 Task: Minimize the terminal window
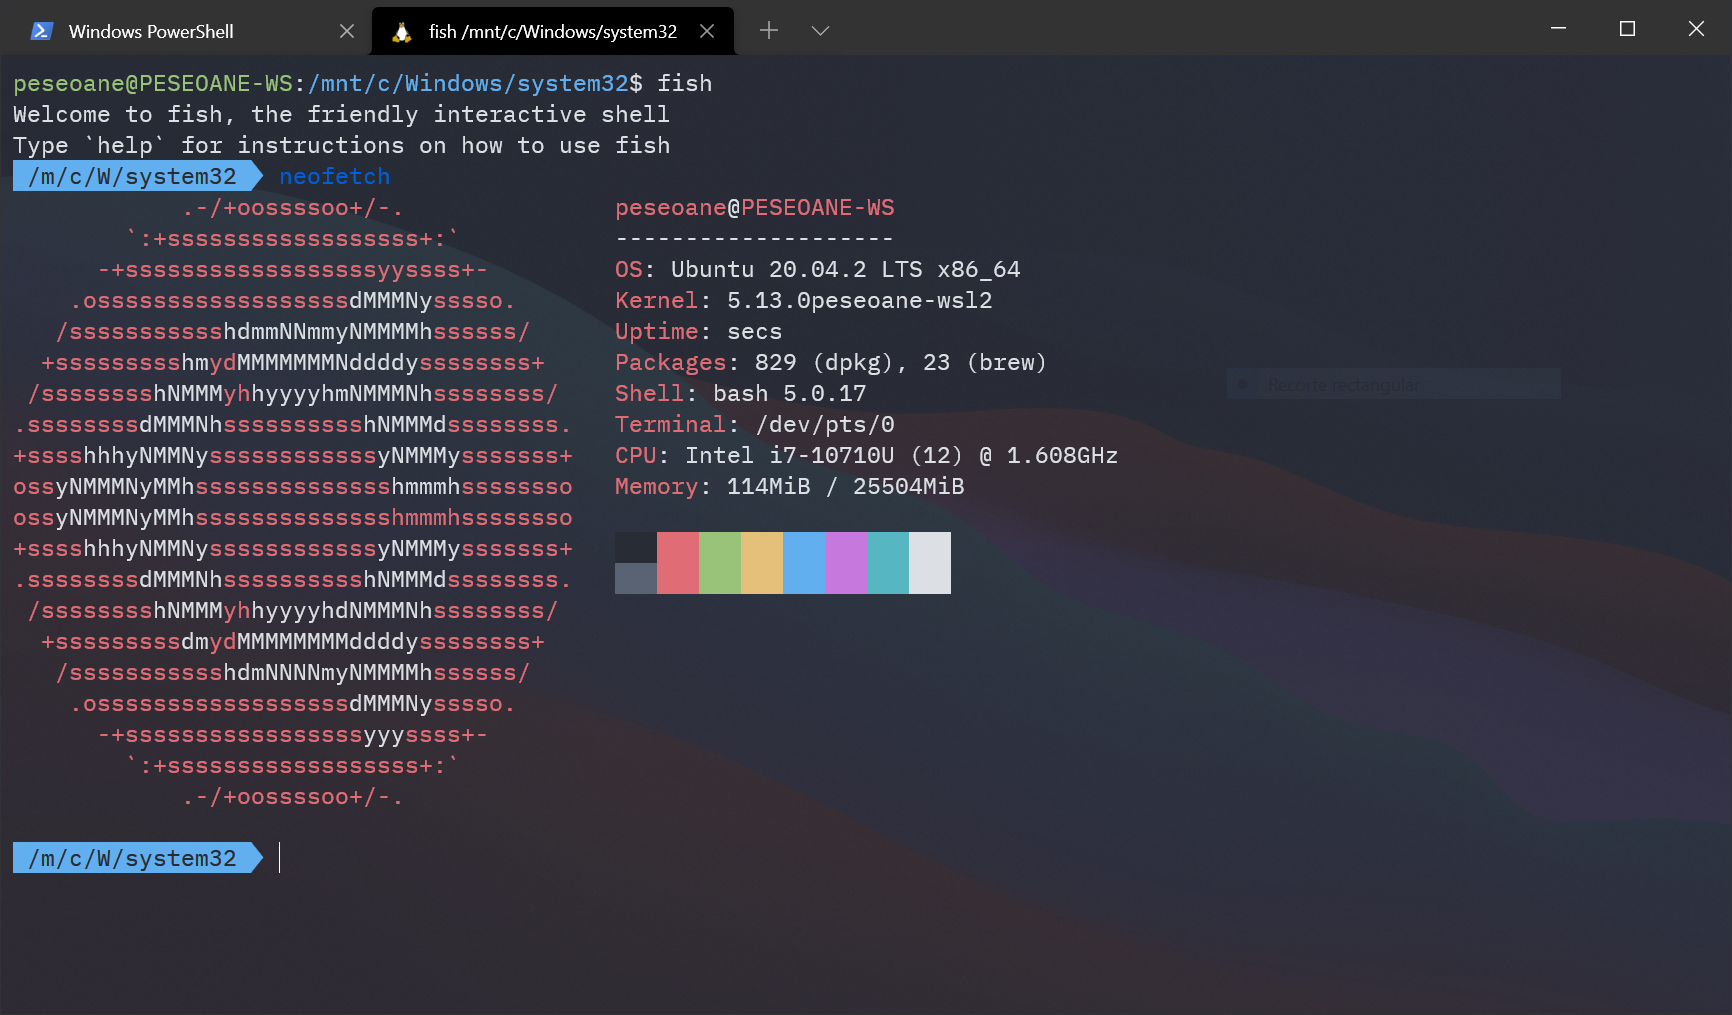[1558, 28]
